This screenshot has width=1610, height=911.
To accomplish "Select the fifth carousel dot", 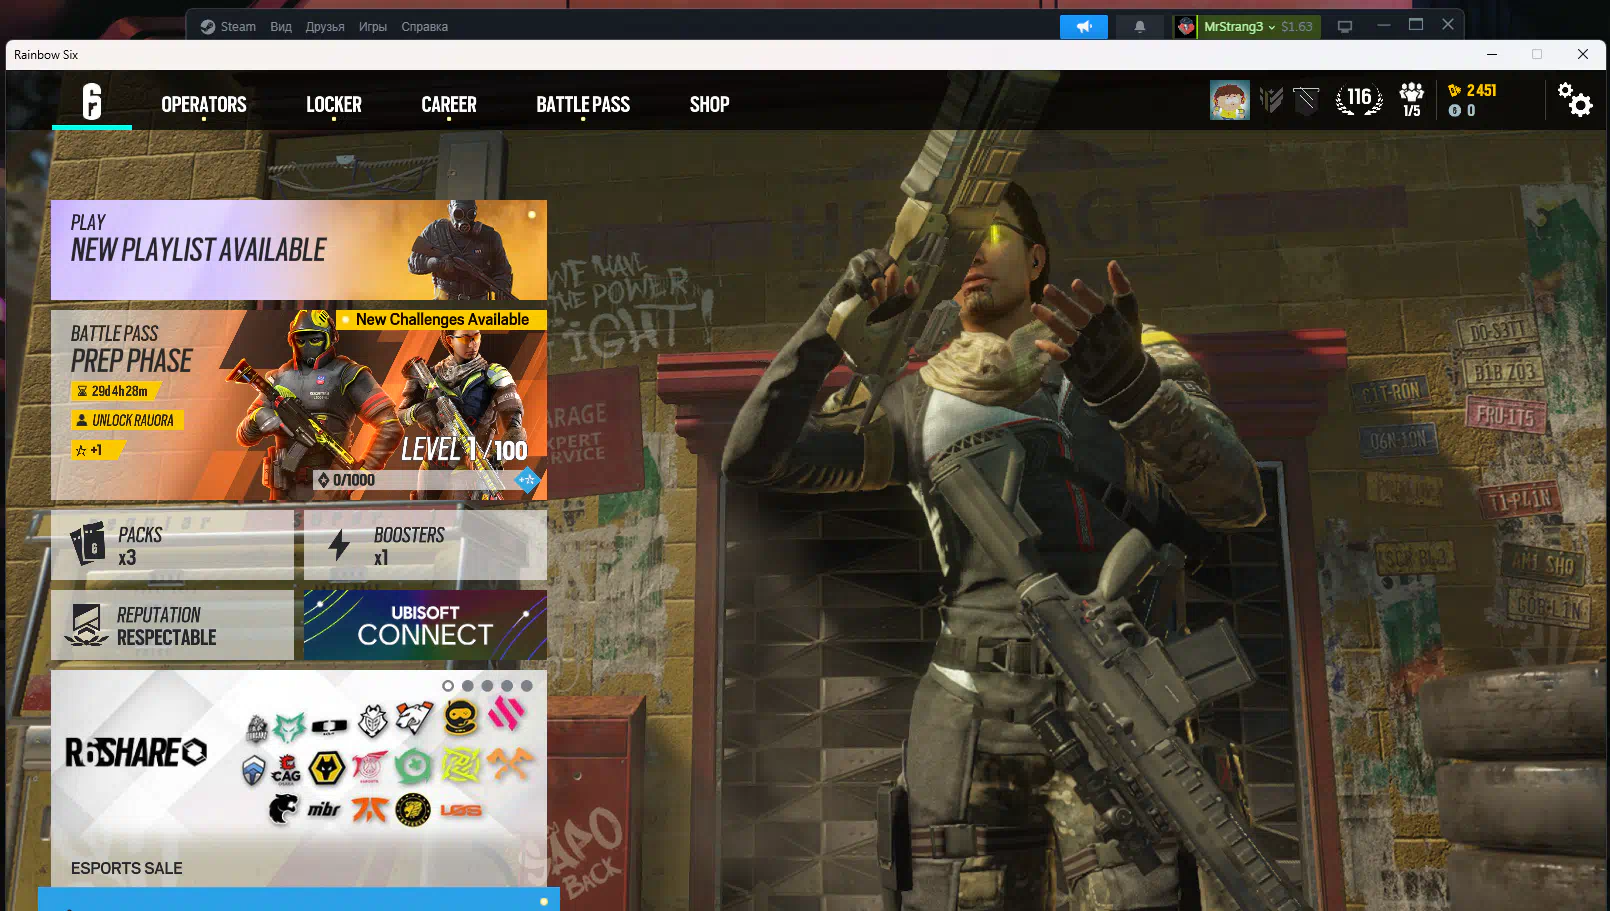I will point(526,686).
